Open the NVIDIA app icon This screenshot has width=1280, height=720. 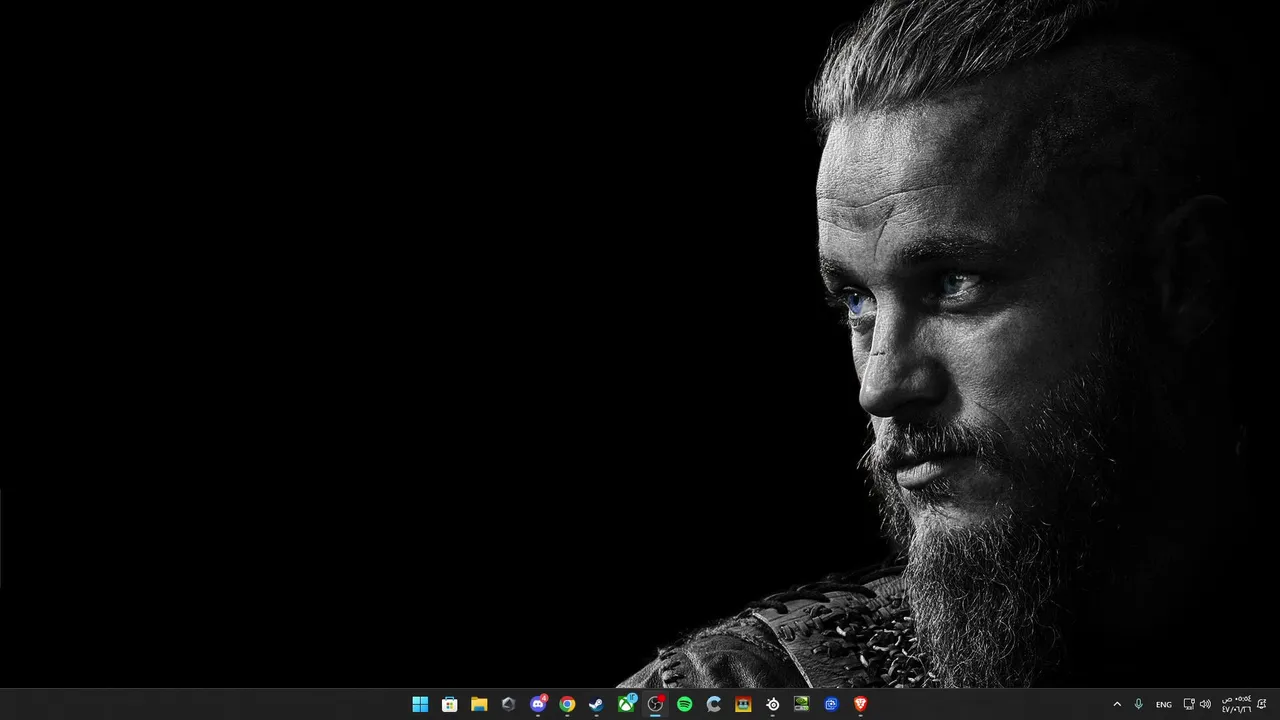801,704
